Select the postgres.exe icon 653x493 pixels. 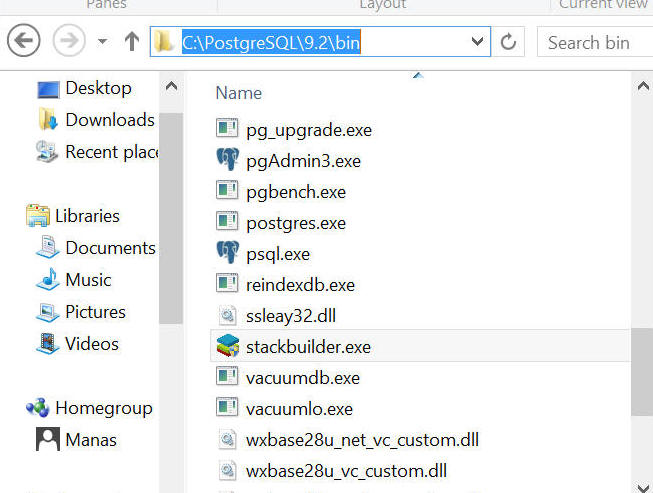tap(227, 222)
